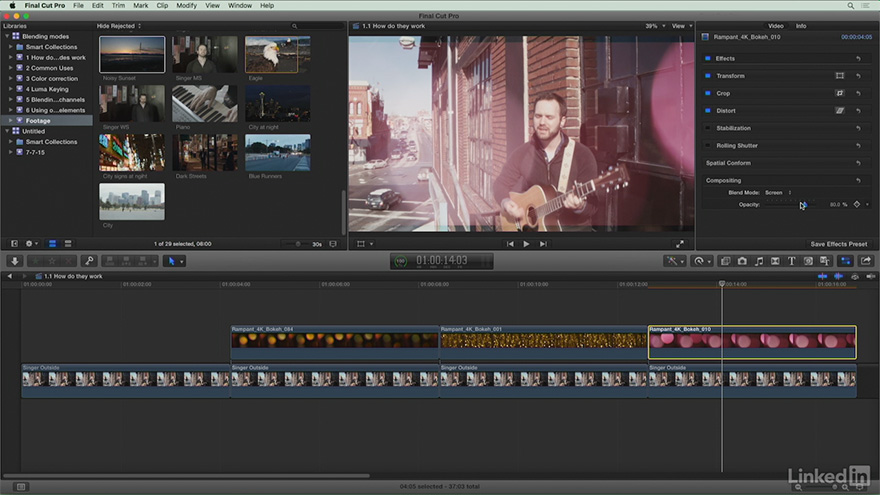Select the Video inspector tab
The image size is (880, 495).
coord(776,26)
